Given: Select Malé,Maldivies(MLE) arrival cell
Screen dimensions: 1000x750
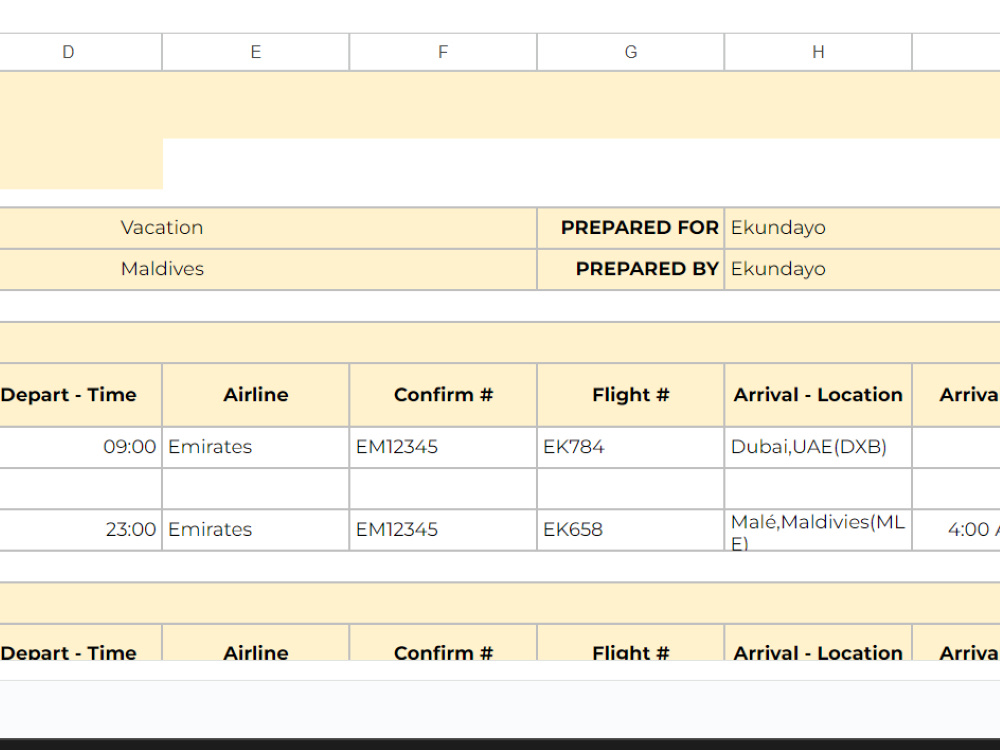Looking at the screenshot, I should point(818,530).
